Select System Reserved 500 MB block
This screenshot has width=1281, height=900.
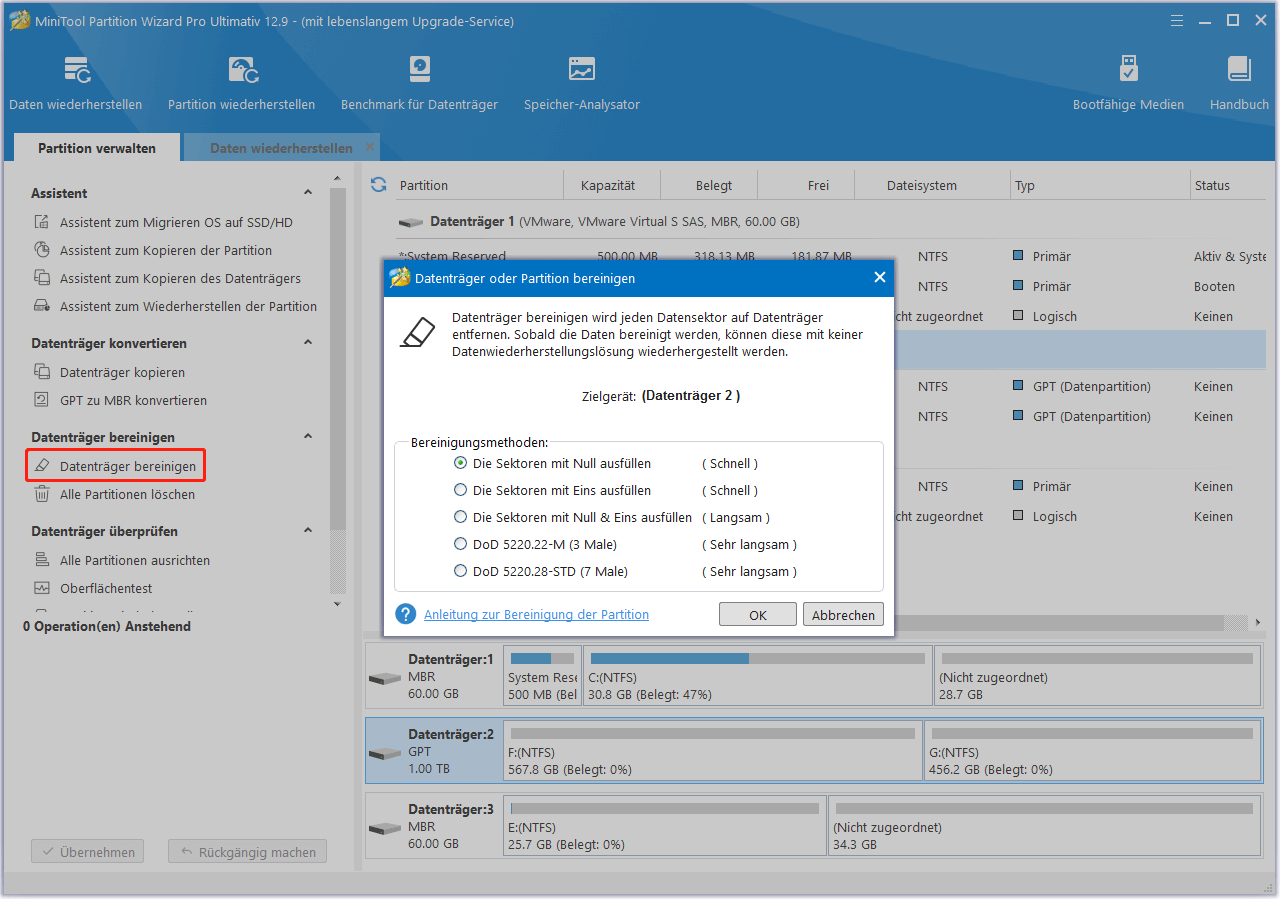[542, 676]
